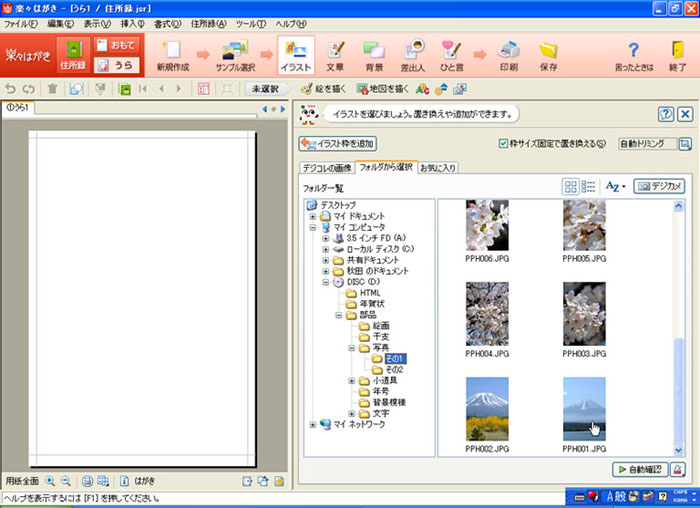The image size is (700, 508).
Task: Select the うら (back side) toggle
Action: (x=116, y=66)
